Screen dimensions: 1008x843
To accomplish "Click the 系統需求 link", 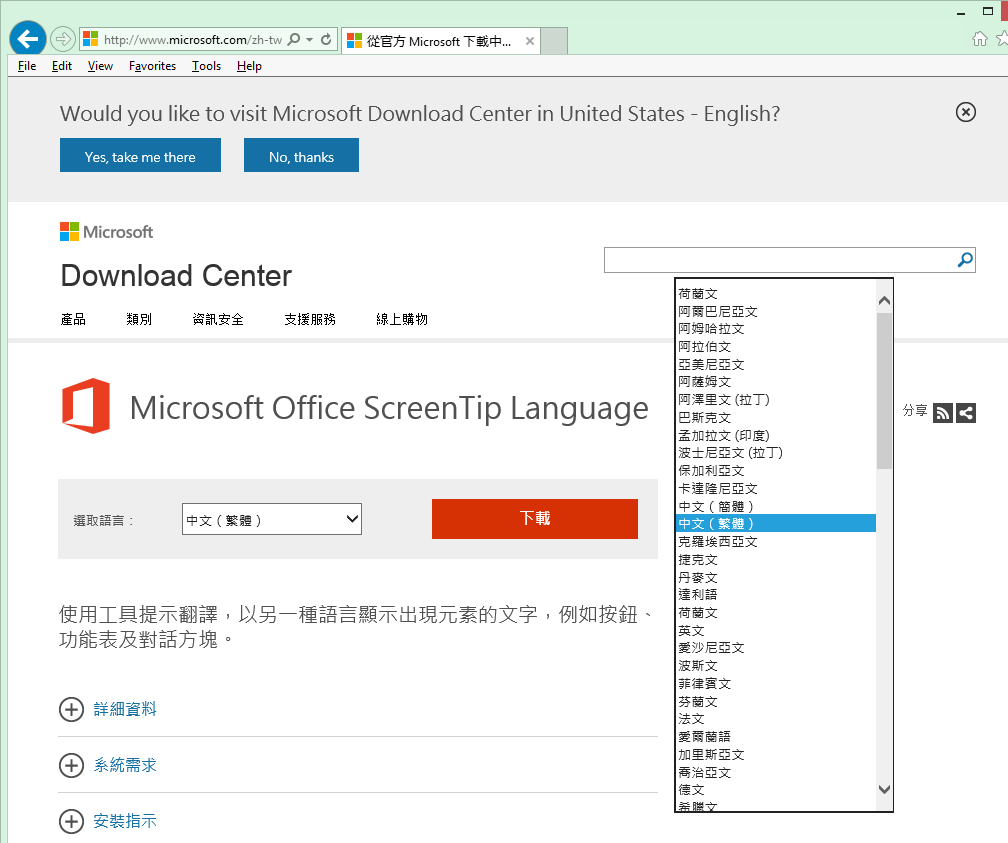I will [125, 765].
